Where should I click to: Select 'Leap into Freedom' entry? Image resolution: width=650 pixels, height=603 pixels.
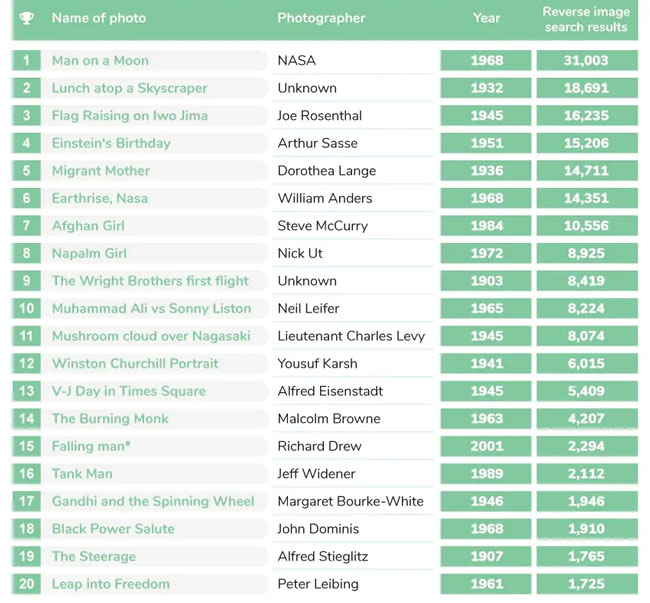(110, 584)
